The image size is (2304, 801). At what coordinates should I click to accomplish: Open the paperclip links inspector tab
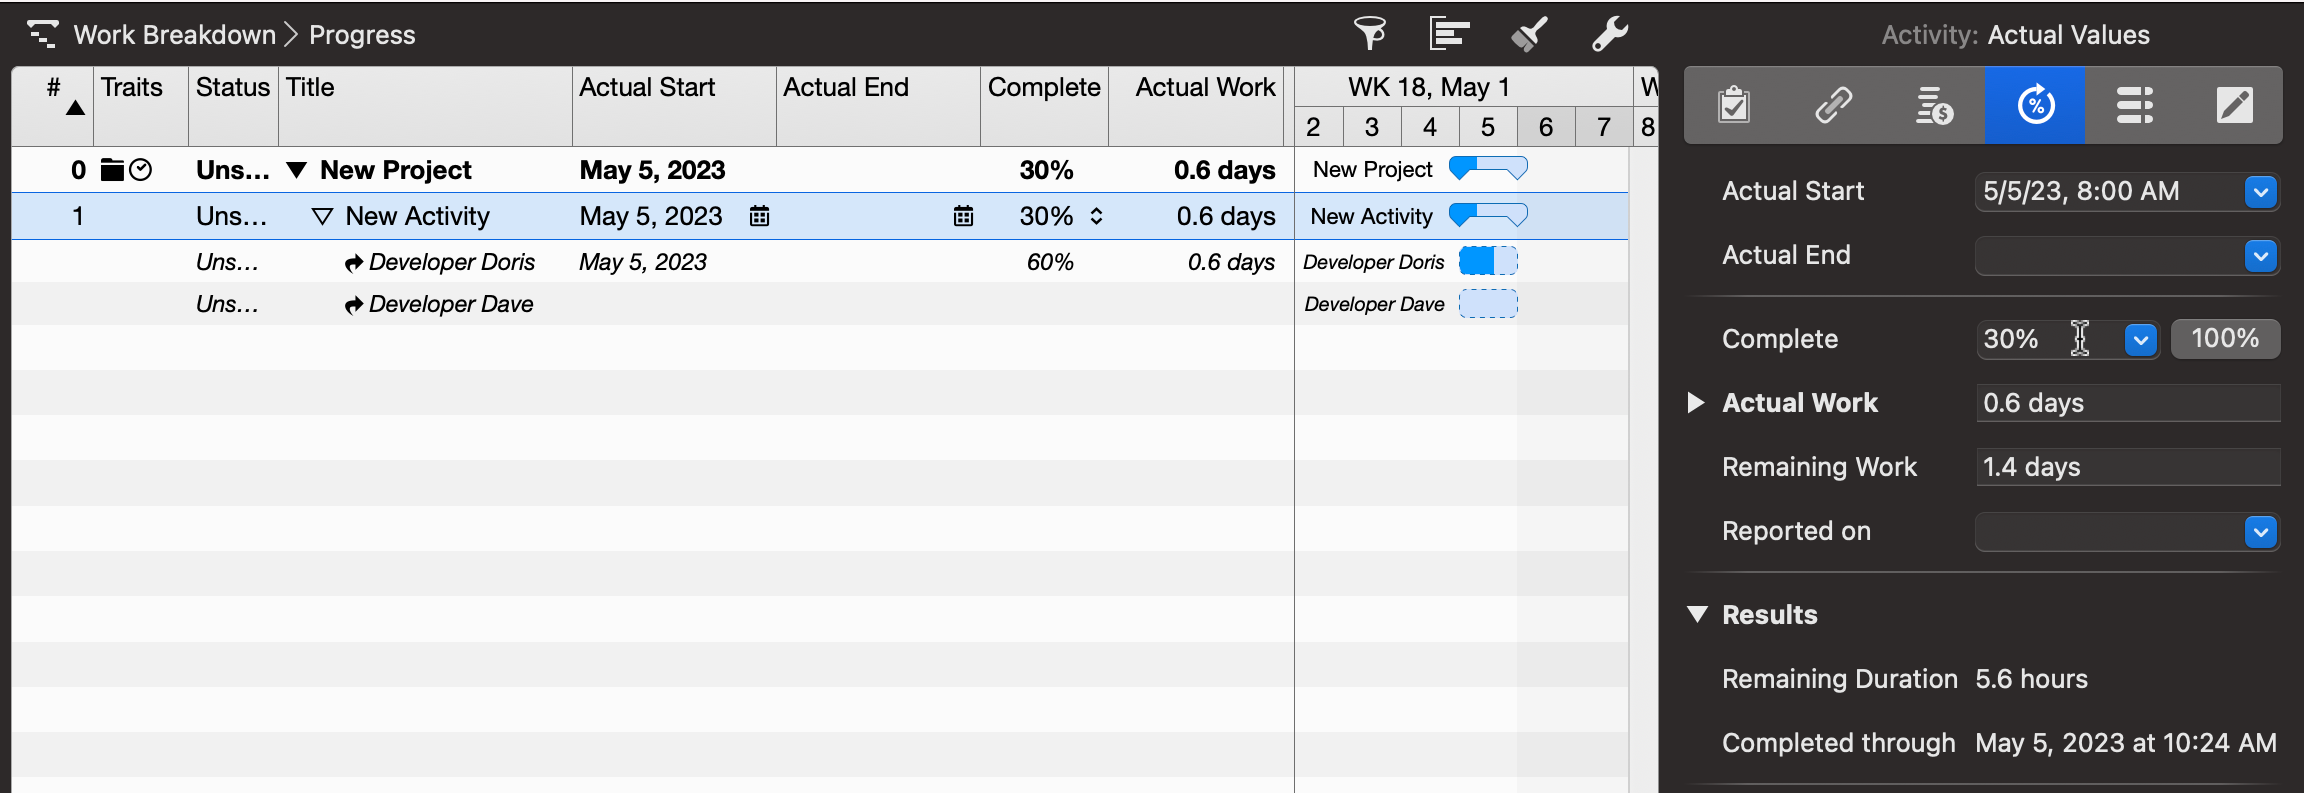click(1834, 105)
